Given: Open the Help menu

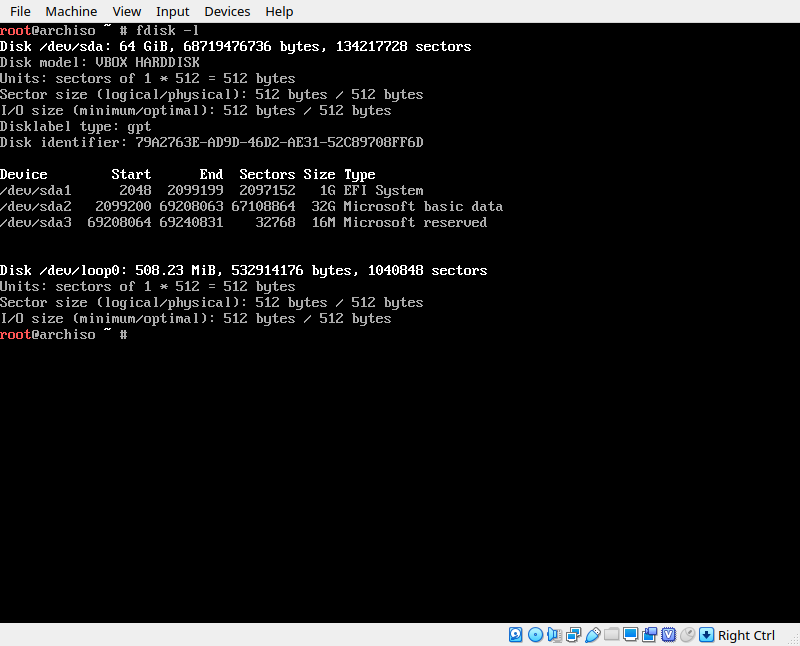Looking at the screenshot, I should pos(279,11).
